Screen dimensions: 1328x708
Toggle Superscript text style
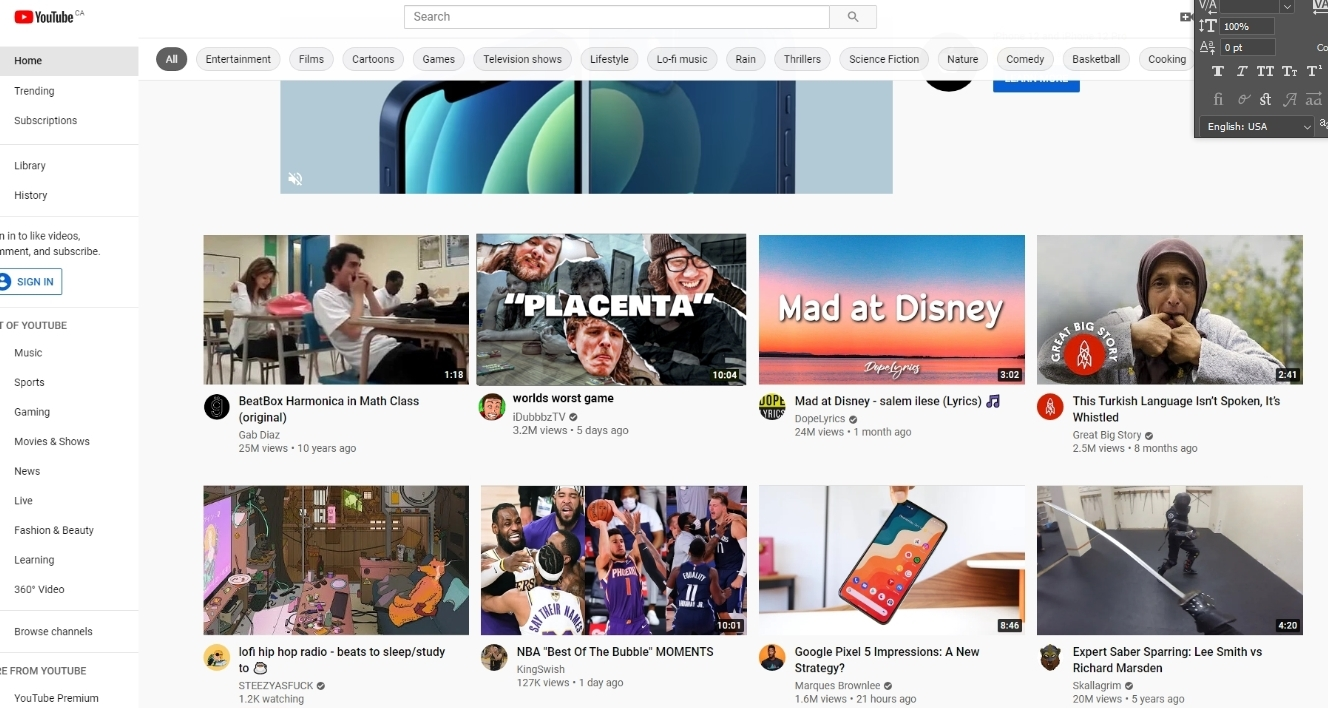[1314, 71]
